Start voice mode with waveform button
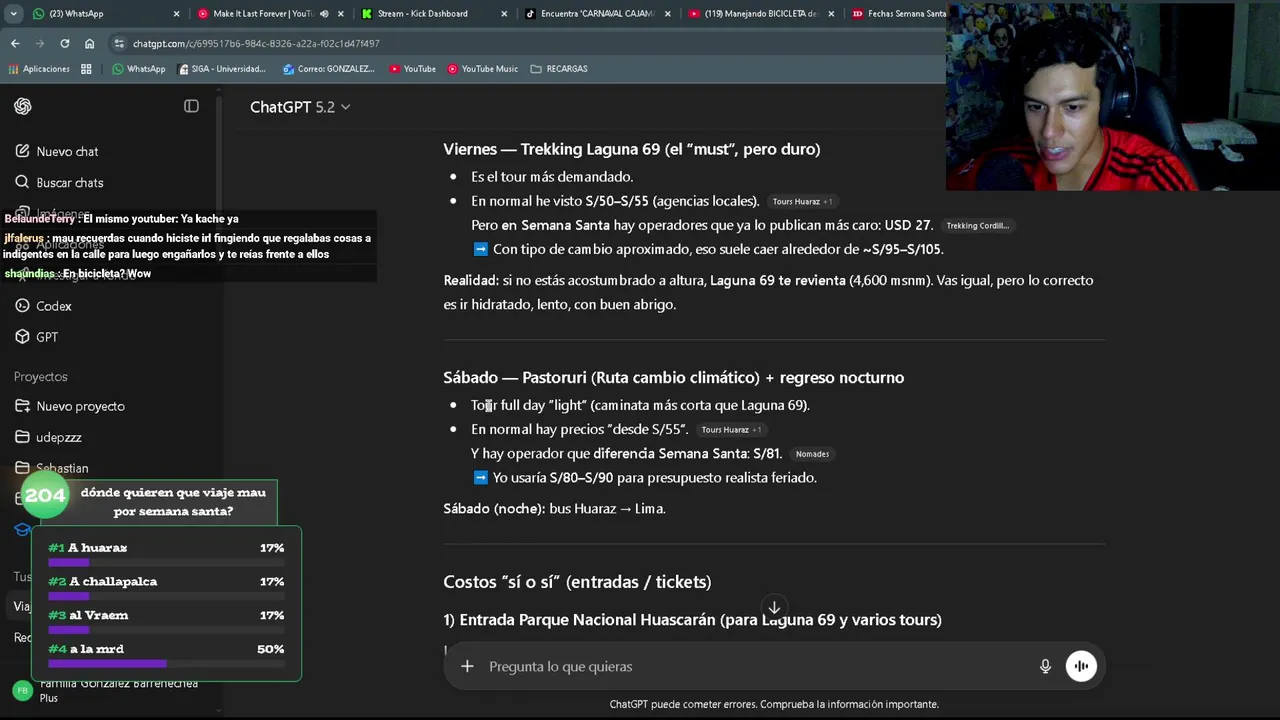Image resolution: width=1280 pixels, height=720 pixels. [x=1081, y=666]
